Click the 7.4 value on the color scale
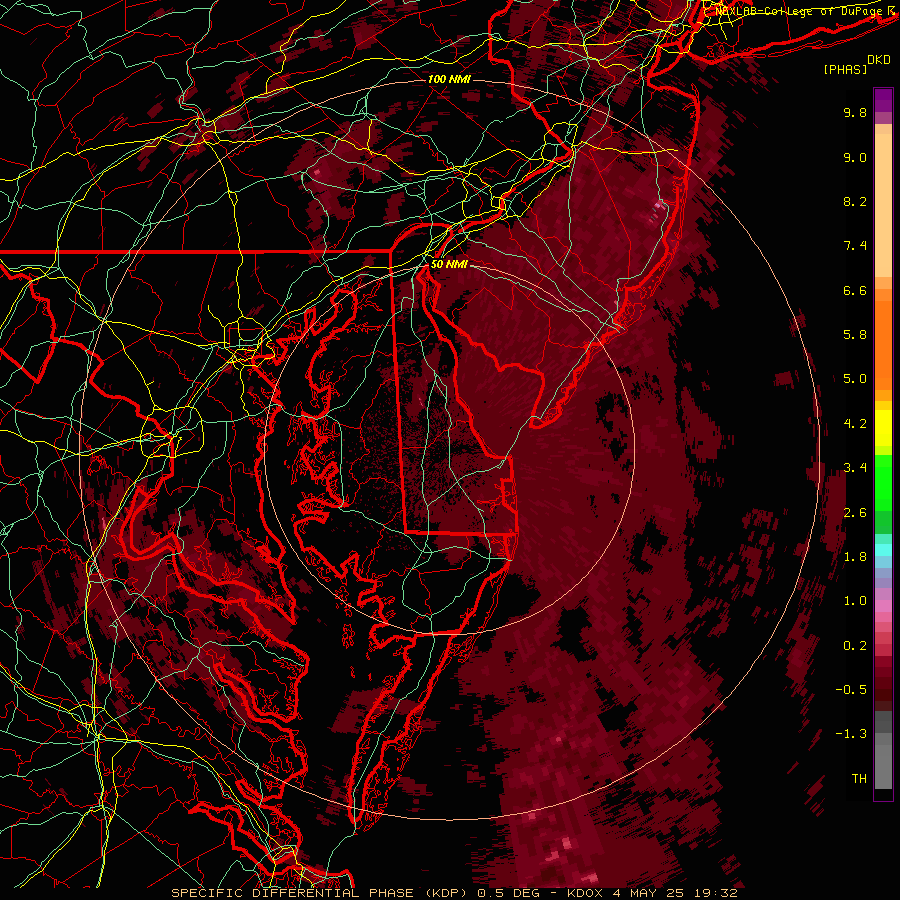The height and width of the screenshot is (900, 900). [x=855, y=246]
